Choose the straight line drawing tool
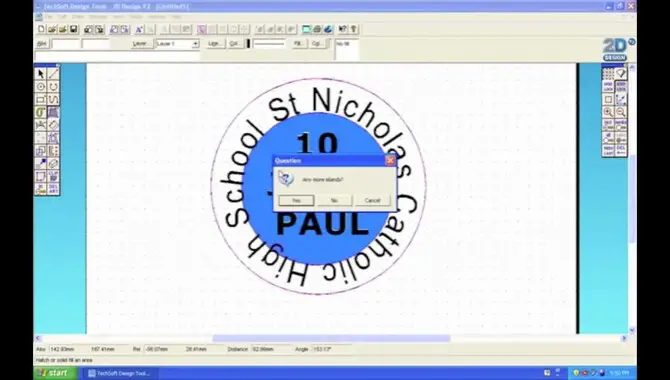670x380 pixels. [53, 74]
